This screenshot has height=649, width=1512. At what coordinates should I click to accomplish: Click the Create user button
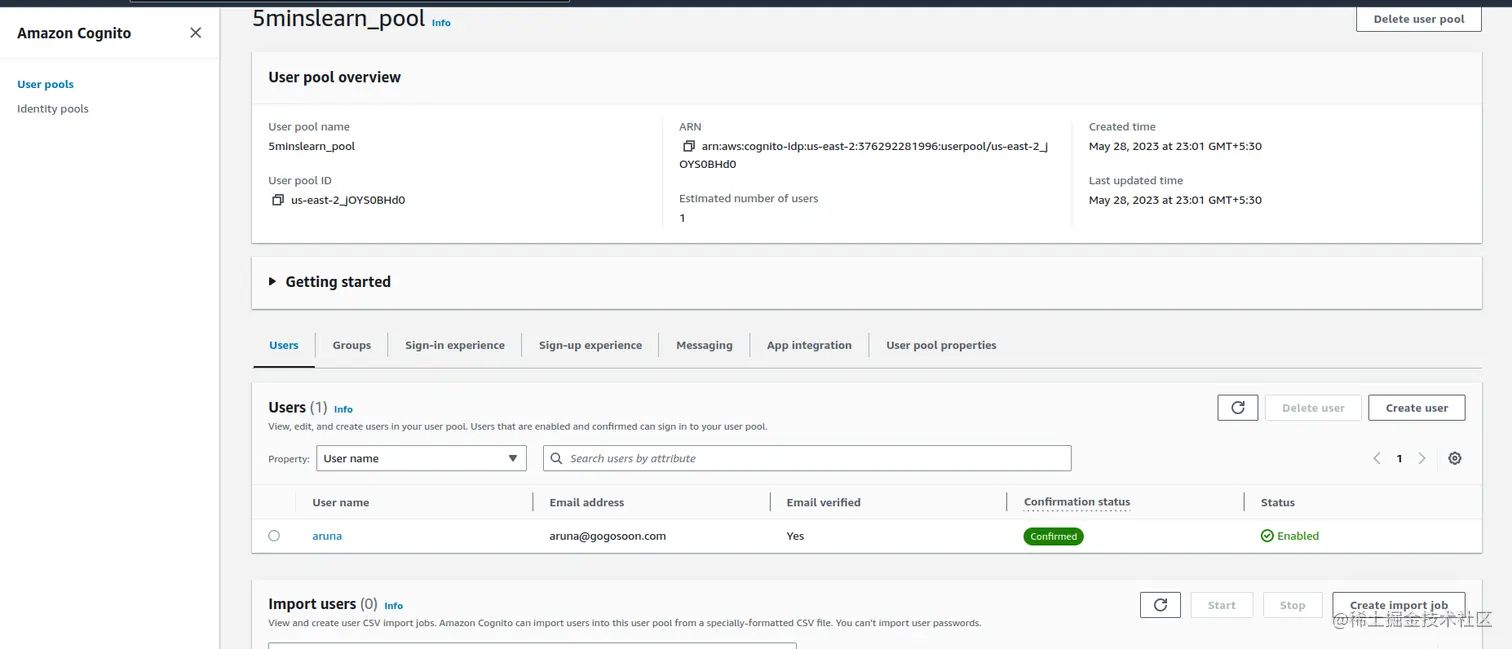(x=1417, y=408)
